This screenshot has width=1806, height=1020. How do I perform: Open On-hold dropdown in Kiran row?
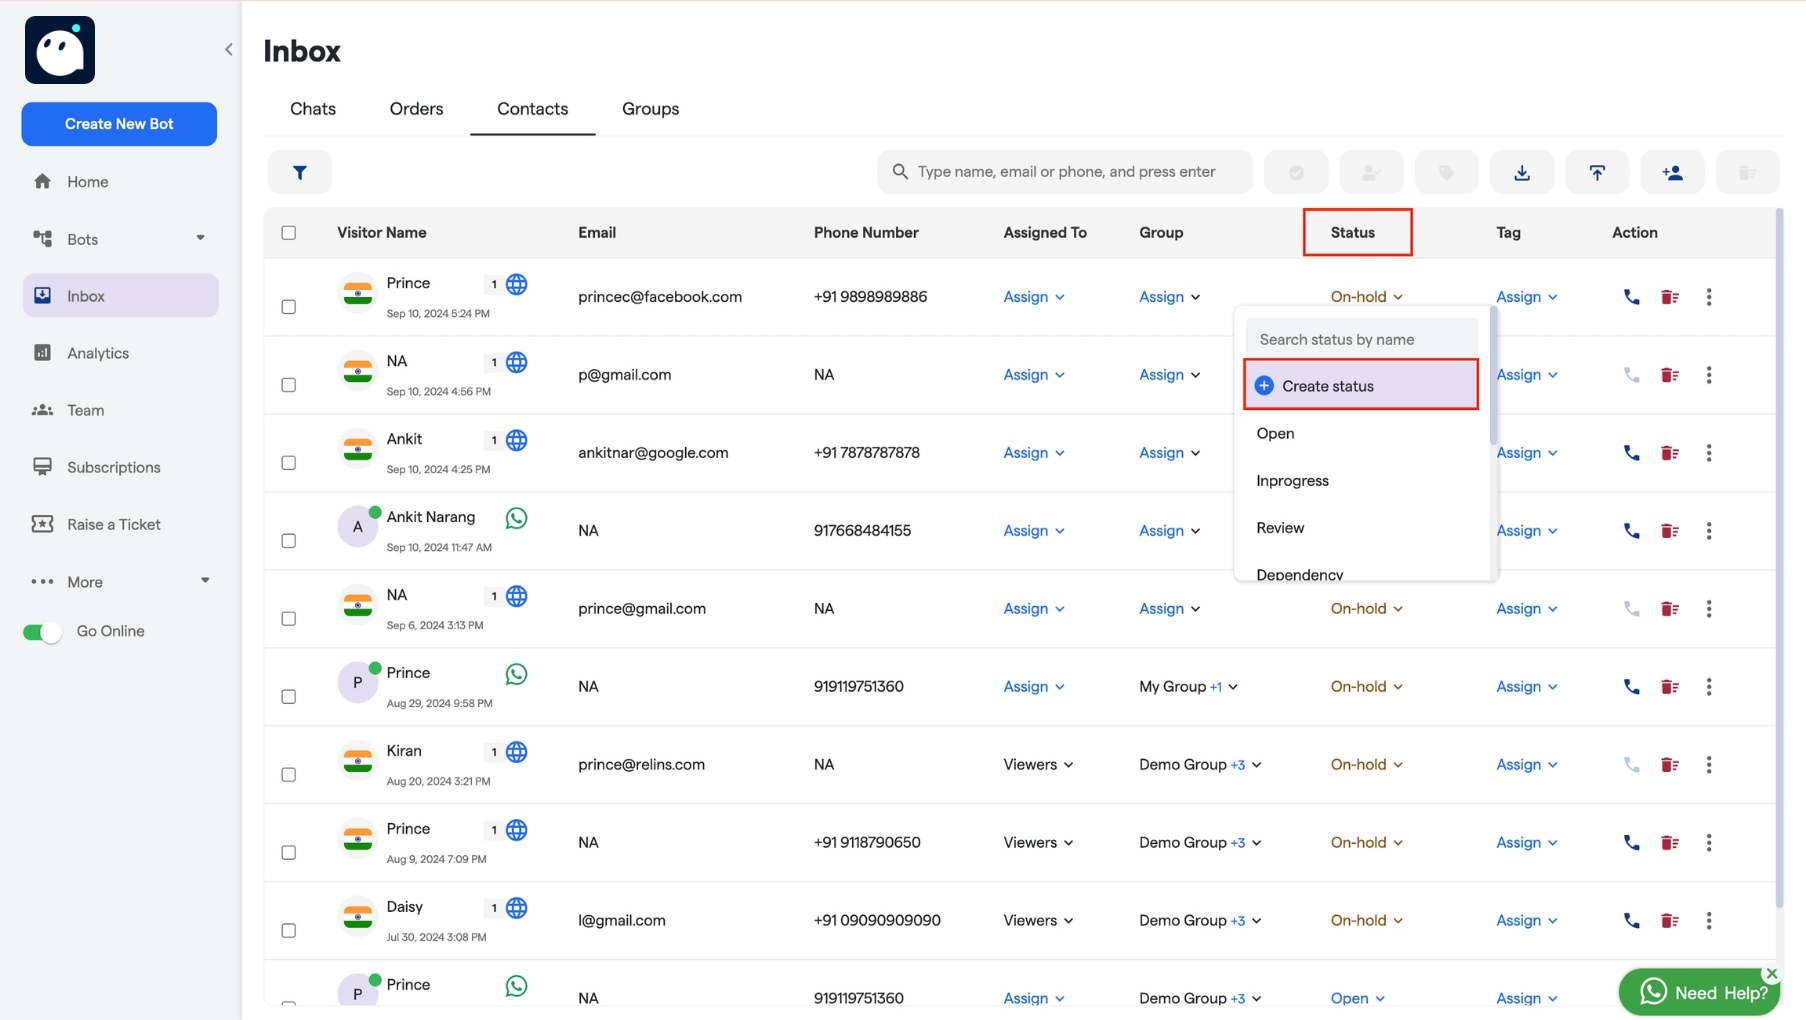(1367, 765)
